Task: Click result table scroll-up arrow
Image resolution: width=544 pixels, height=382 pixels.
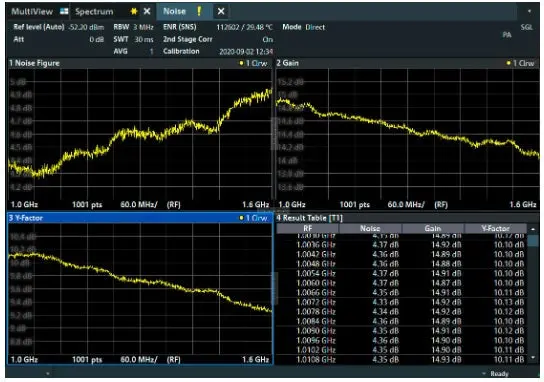Action: click(x=533, y=229)
